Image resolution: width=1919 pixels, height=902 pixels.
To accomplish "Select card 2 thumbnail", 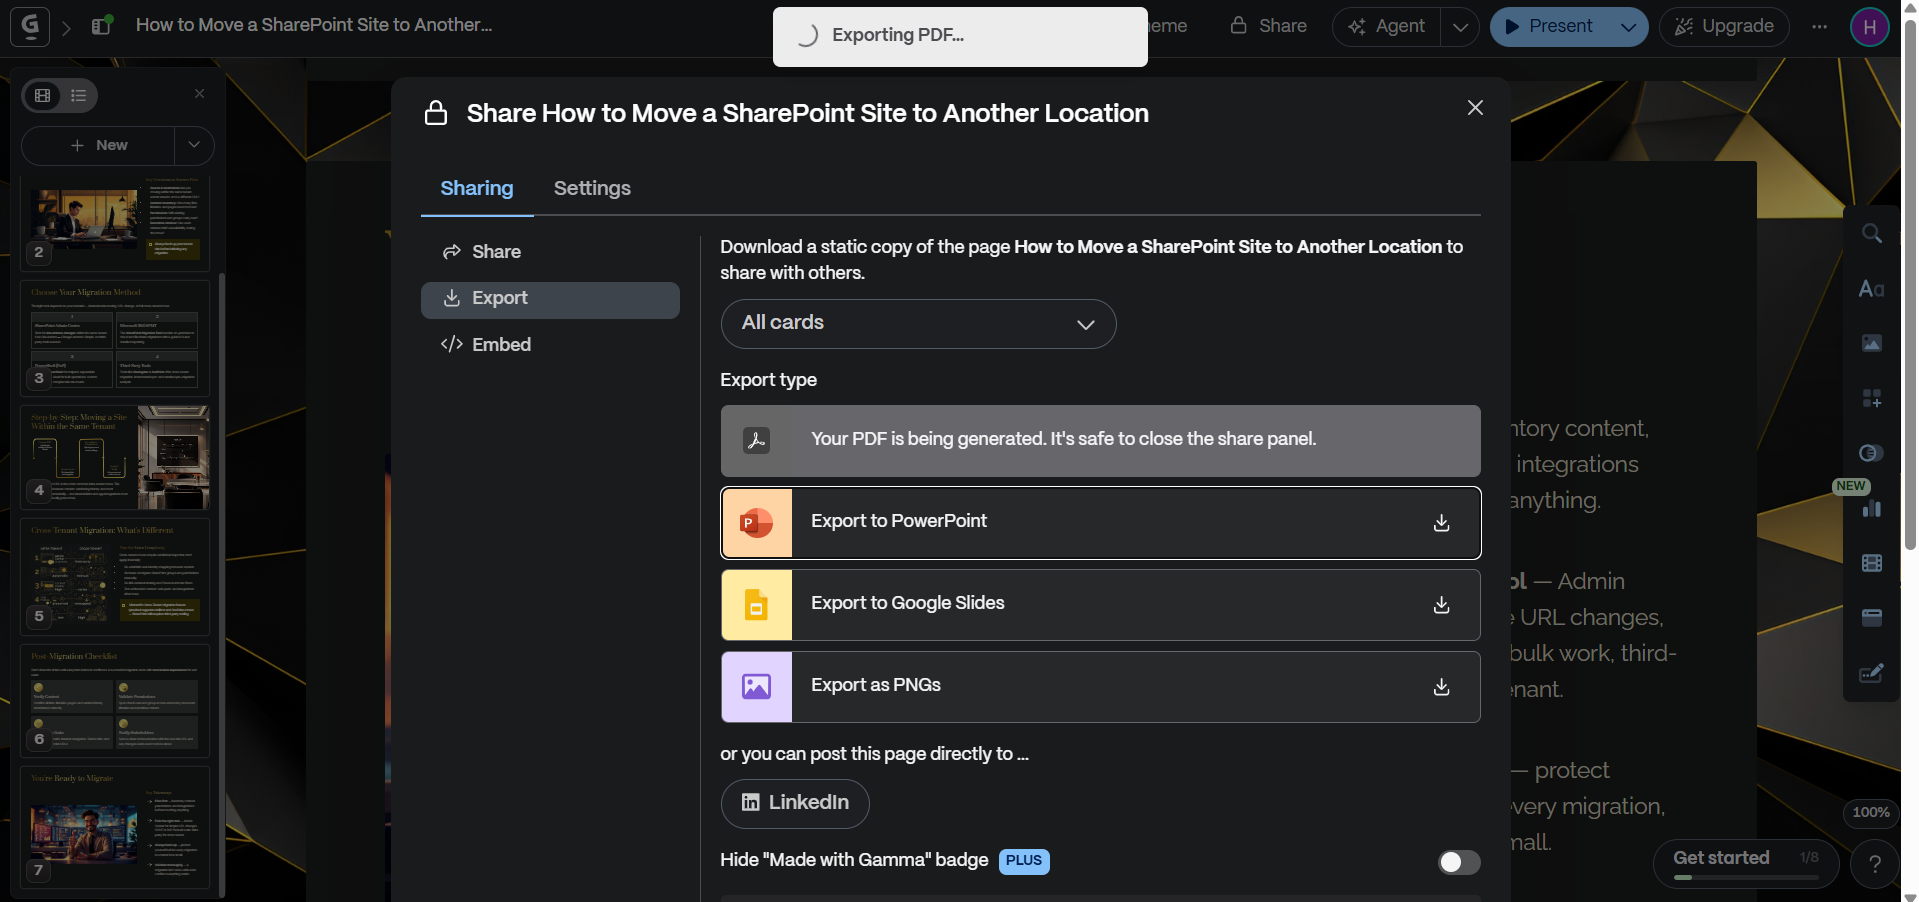I will 115,222.
